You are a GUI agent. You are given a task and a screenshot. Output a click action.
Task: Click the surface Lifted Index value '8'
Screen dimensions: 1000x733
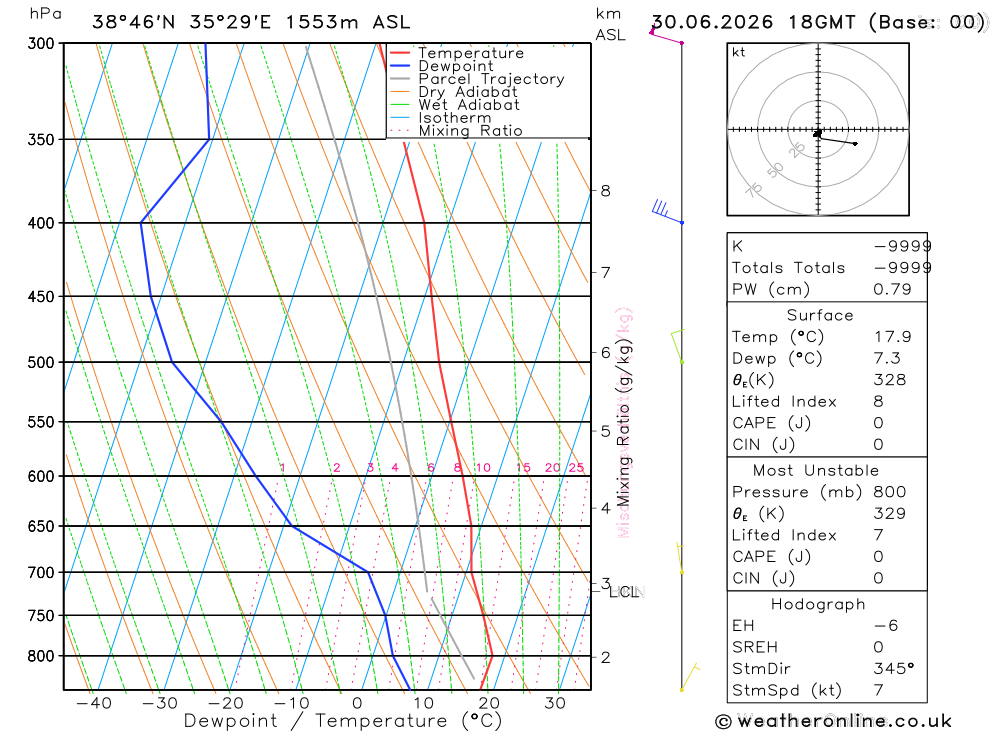coord(878,402)
